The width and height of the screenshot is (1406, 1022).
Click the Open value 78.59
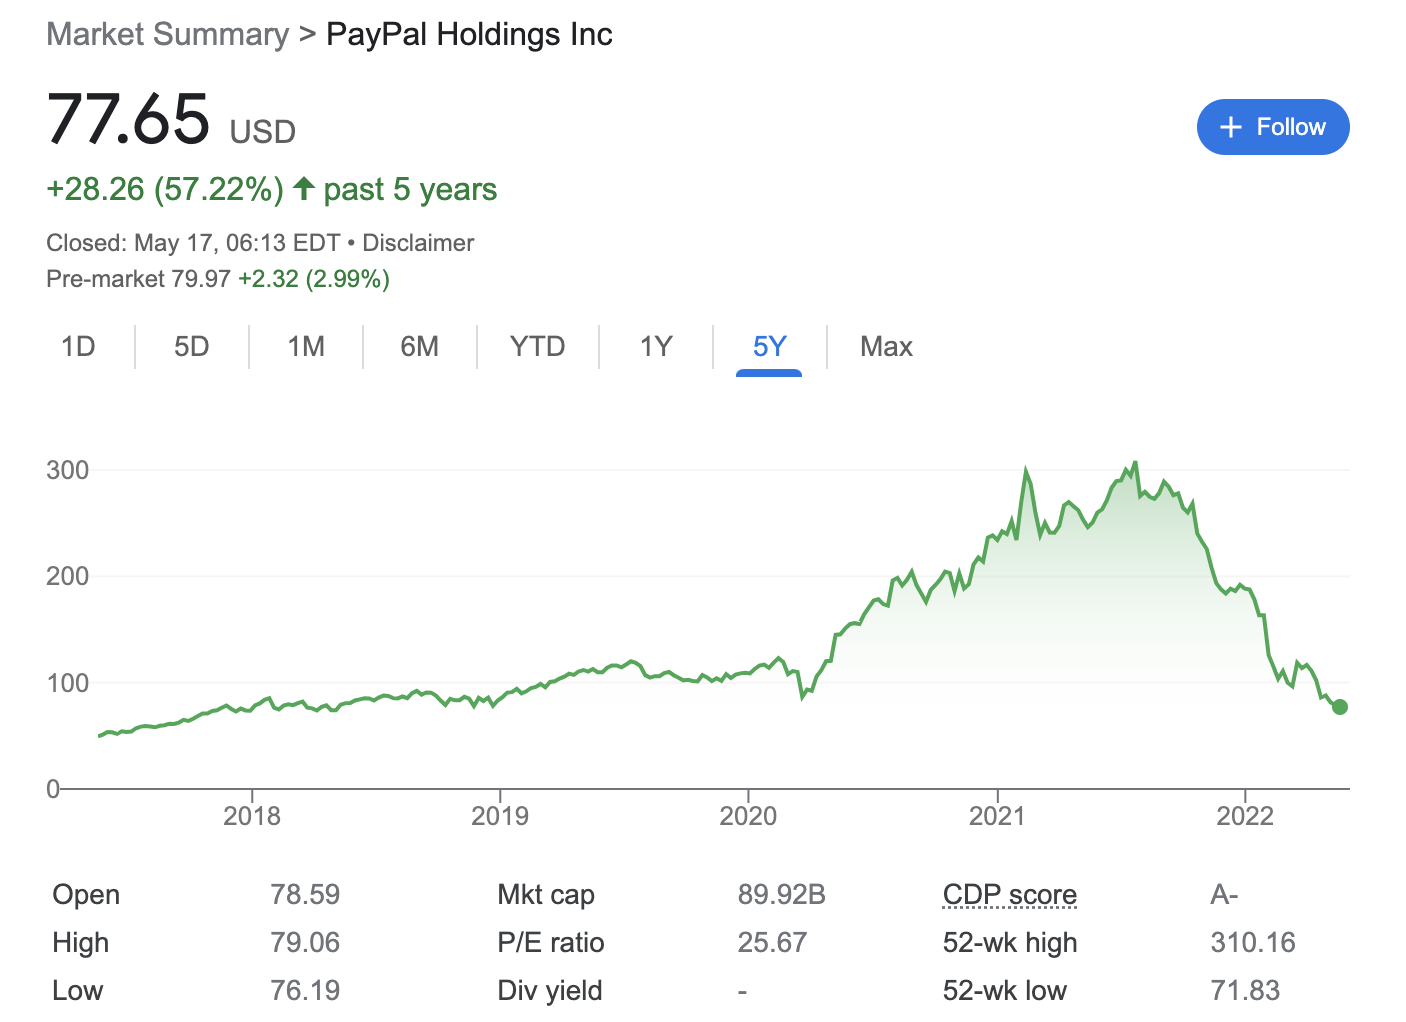click(305, 894)
